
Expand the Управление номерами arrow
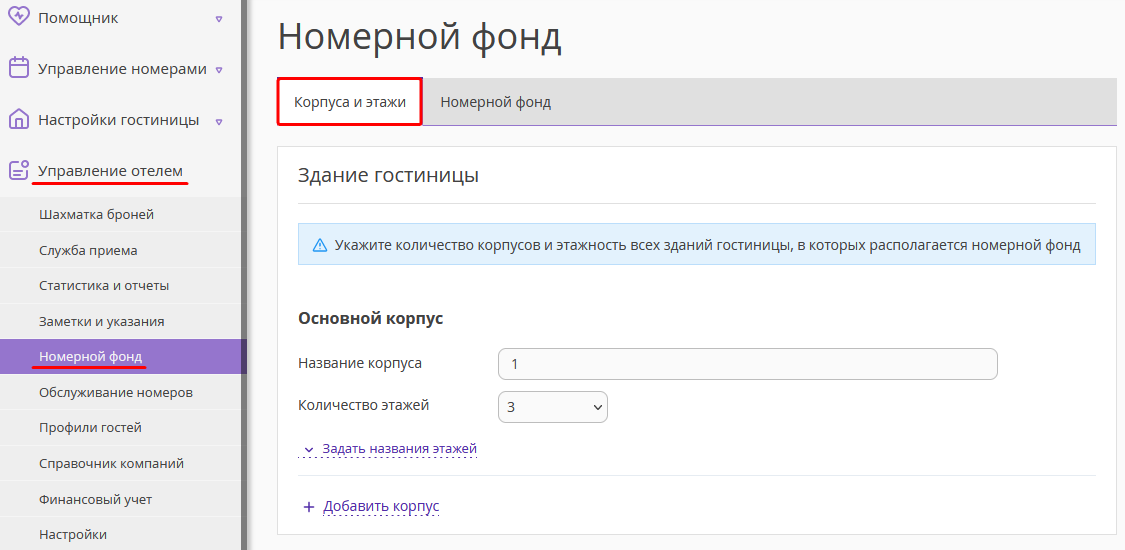pyautogui.click(x=219, y=70)
